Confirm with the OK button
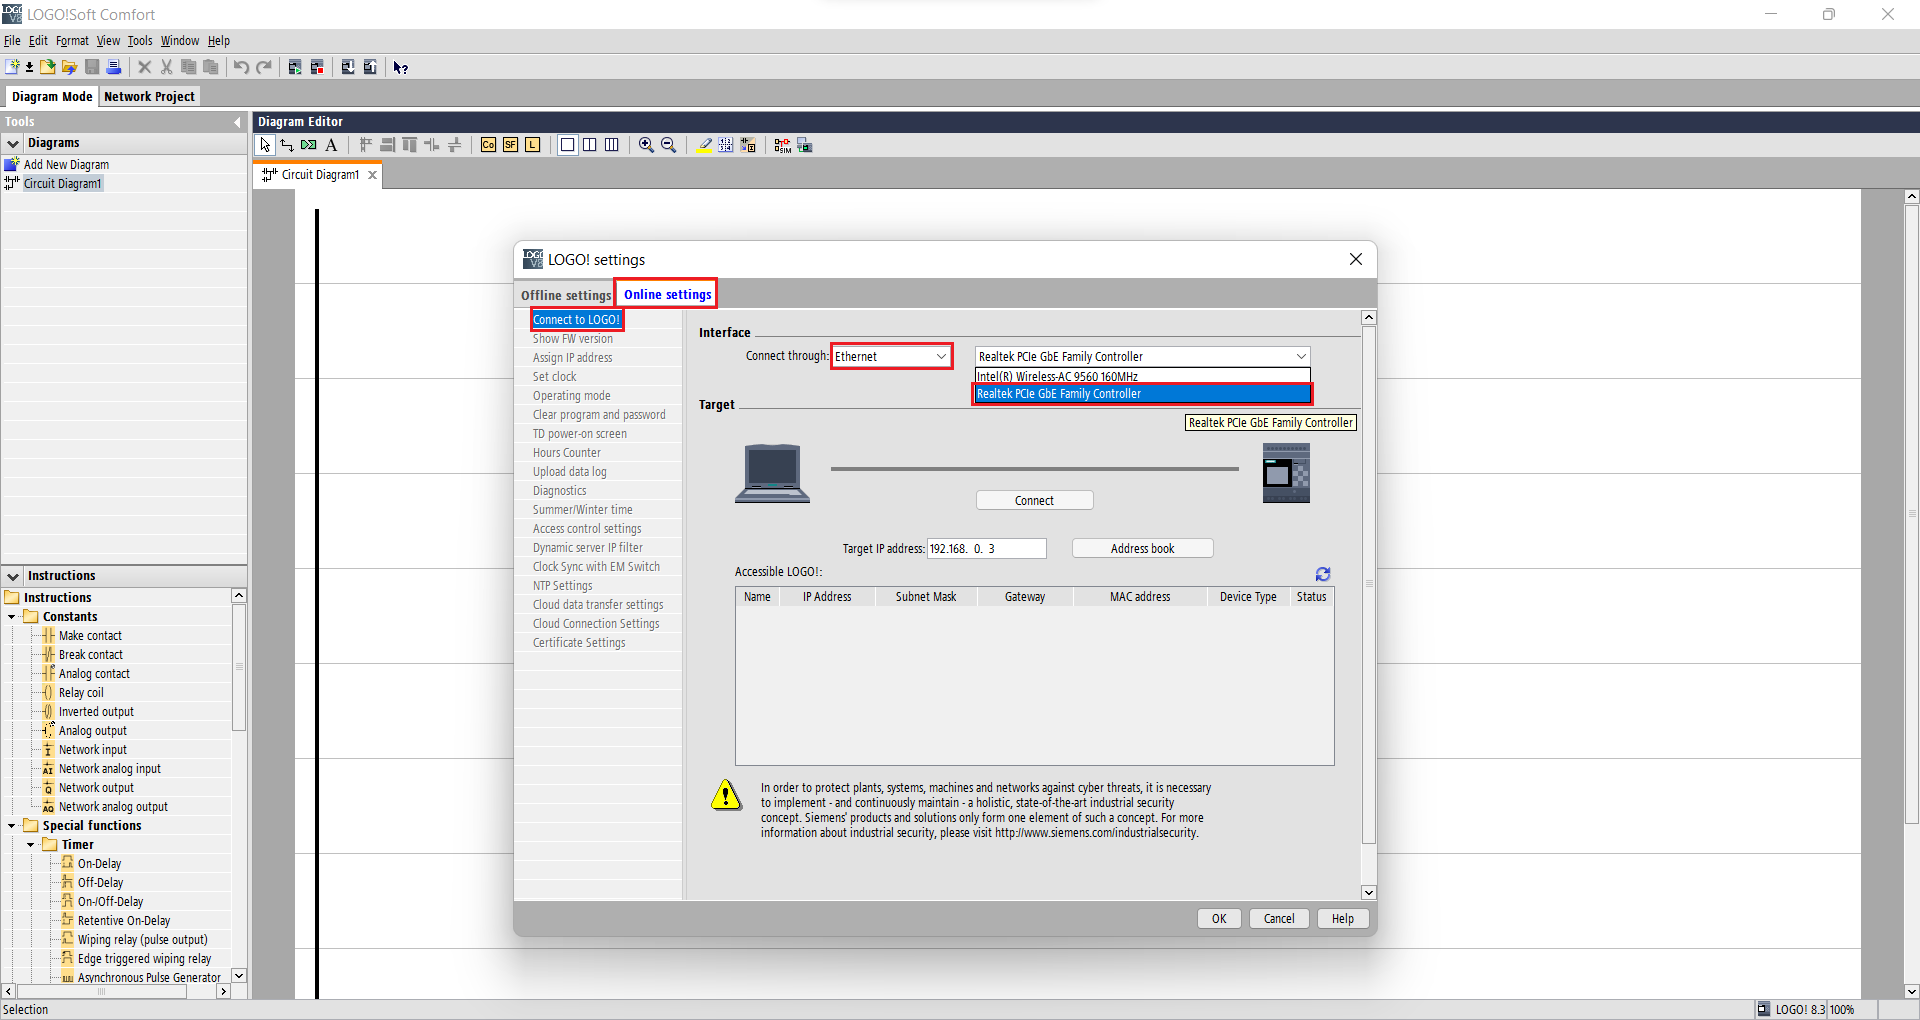 [x=1219, y=919]
